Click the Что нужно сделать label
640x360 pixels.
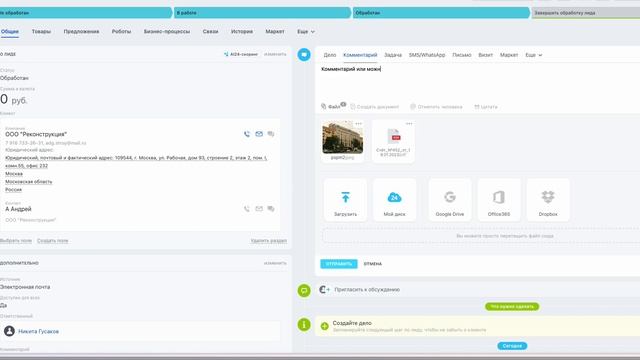click(x=512, y=307)
